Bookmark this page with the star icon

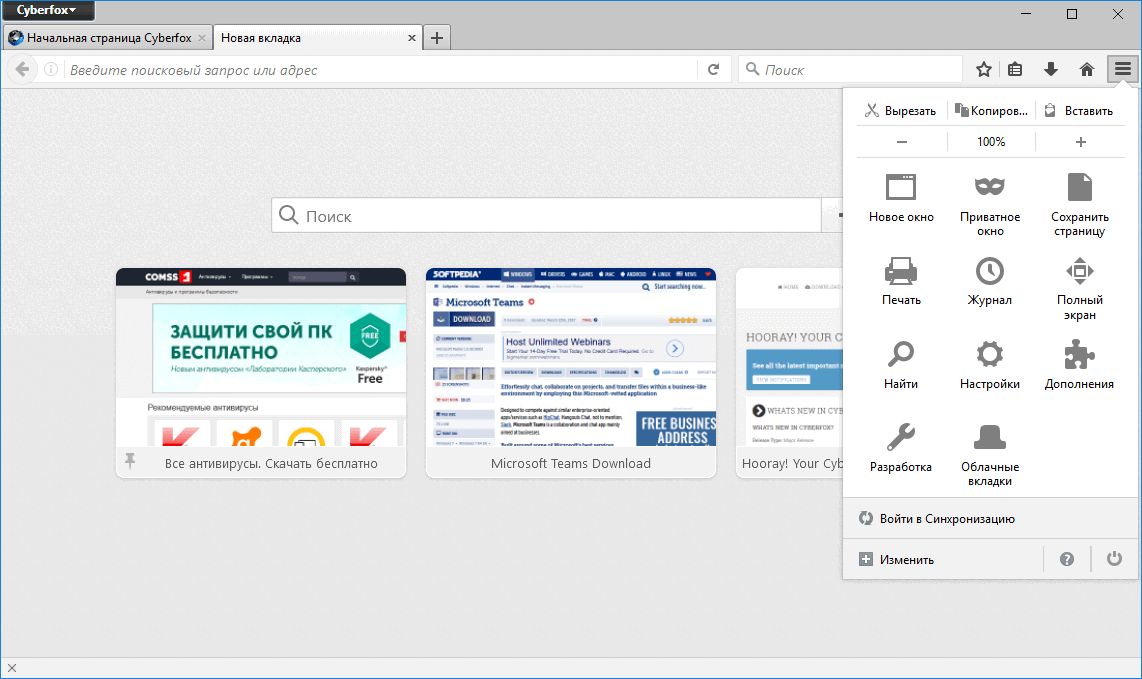[984, 69]
